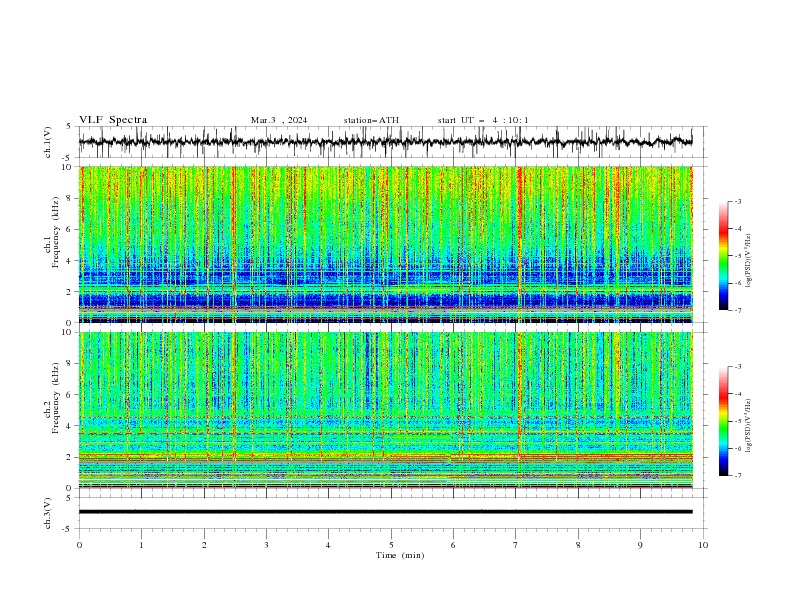Click the time axis tick label "9"
The image size is (792, 612).
click(640, 545)
